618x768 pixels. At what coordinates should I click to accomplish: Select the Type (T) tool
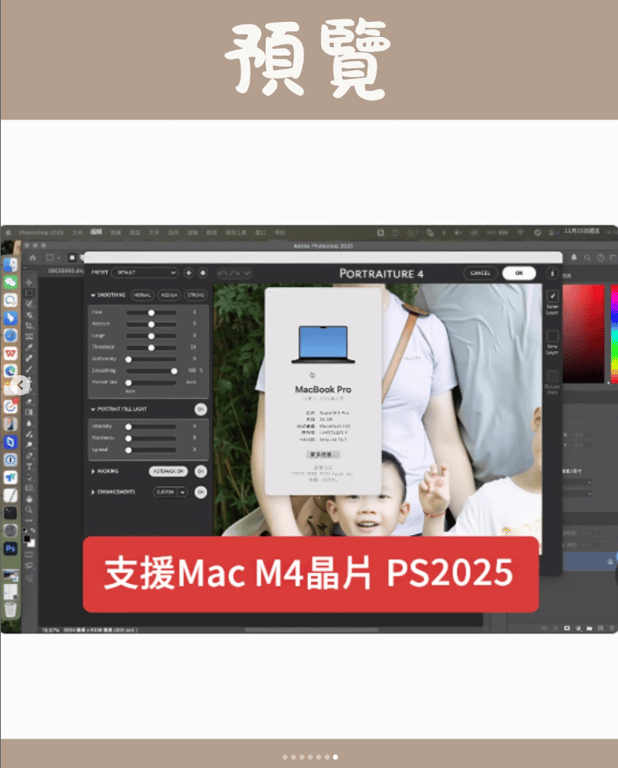pos(29,466)
